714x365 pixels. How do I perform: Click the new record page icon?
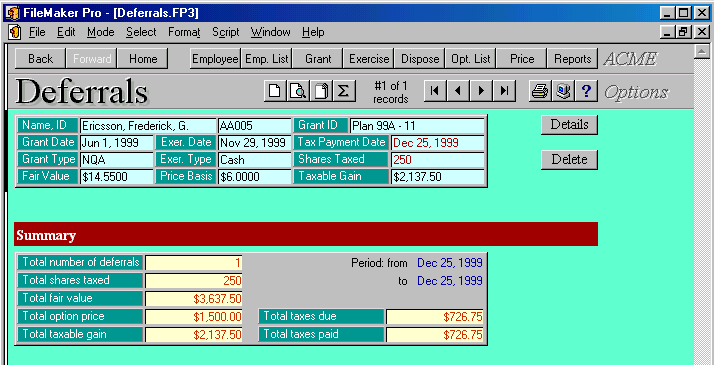pos(275,91)
